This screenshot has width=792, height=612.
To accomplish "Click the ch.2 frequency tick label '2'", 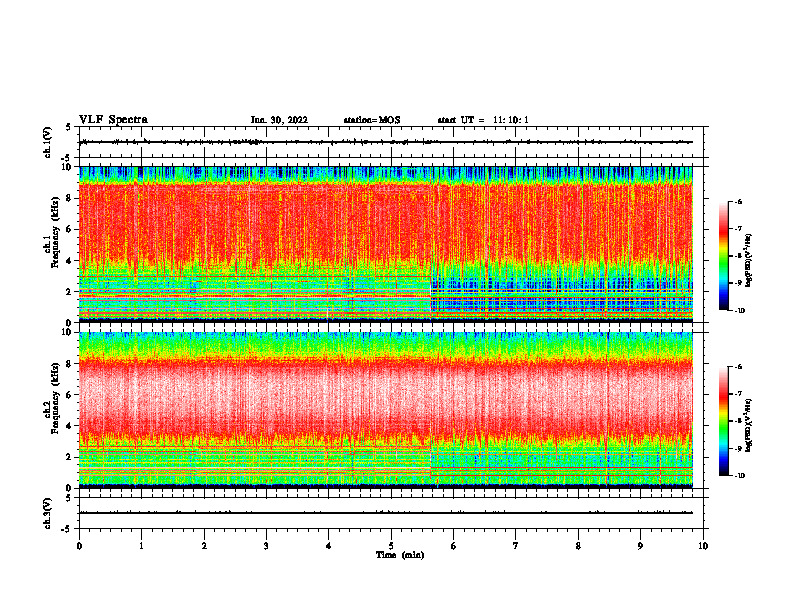I will (69, 457).
